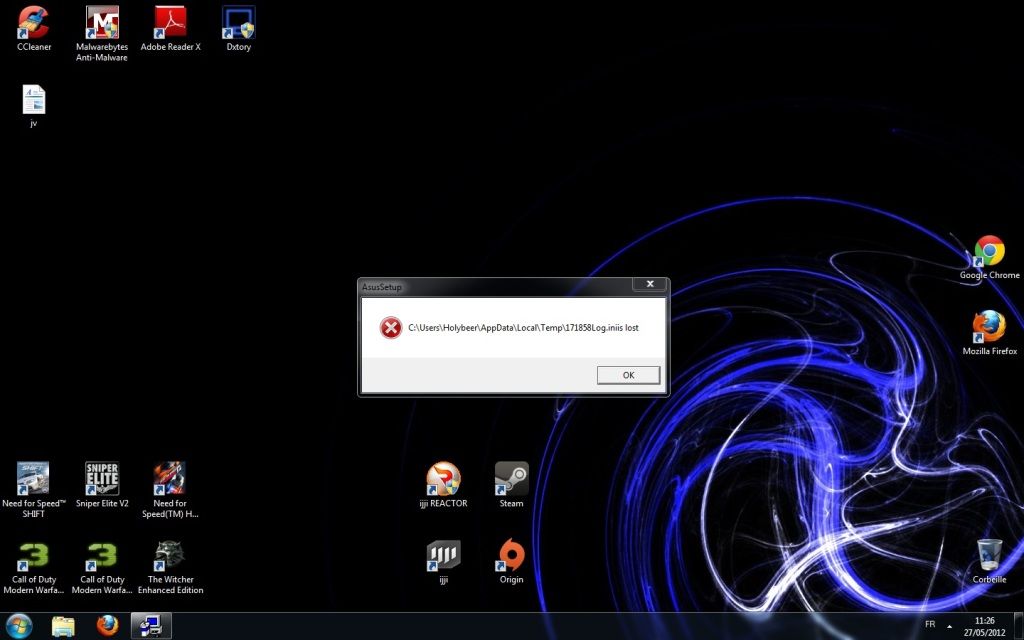Open The Witcher Enhanced Edition shortcut
The image size is (1024, 640).
[x=170, y=556]
